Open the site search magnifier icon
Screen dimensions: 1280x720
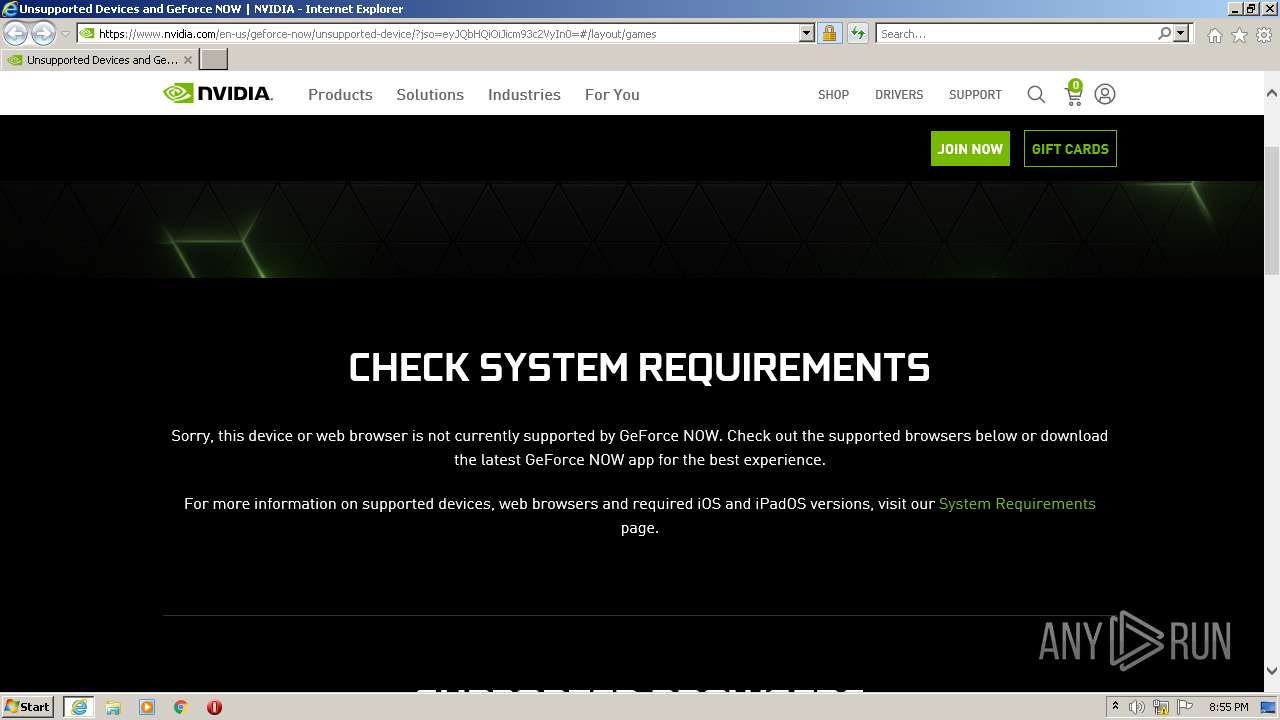1036,94
